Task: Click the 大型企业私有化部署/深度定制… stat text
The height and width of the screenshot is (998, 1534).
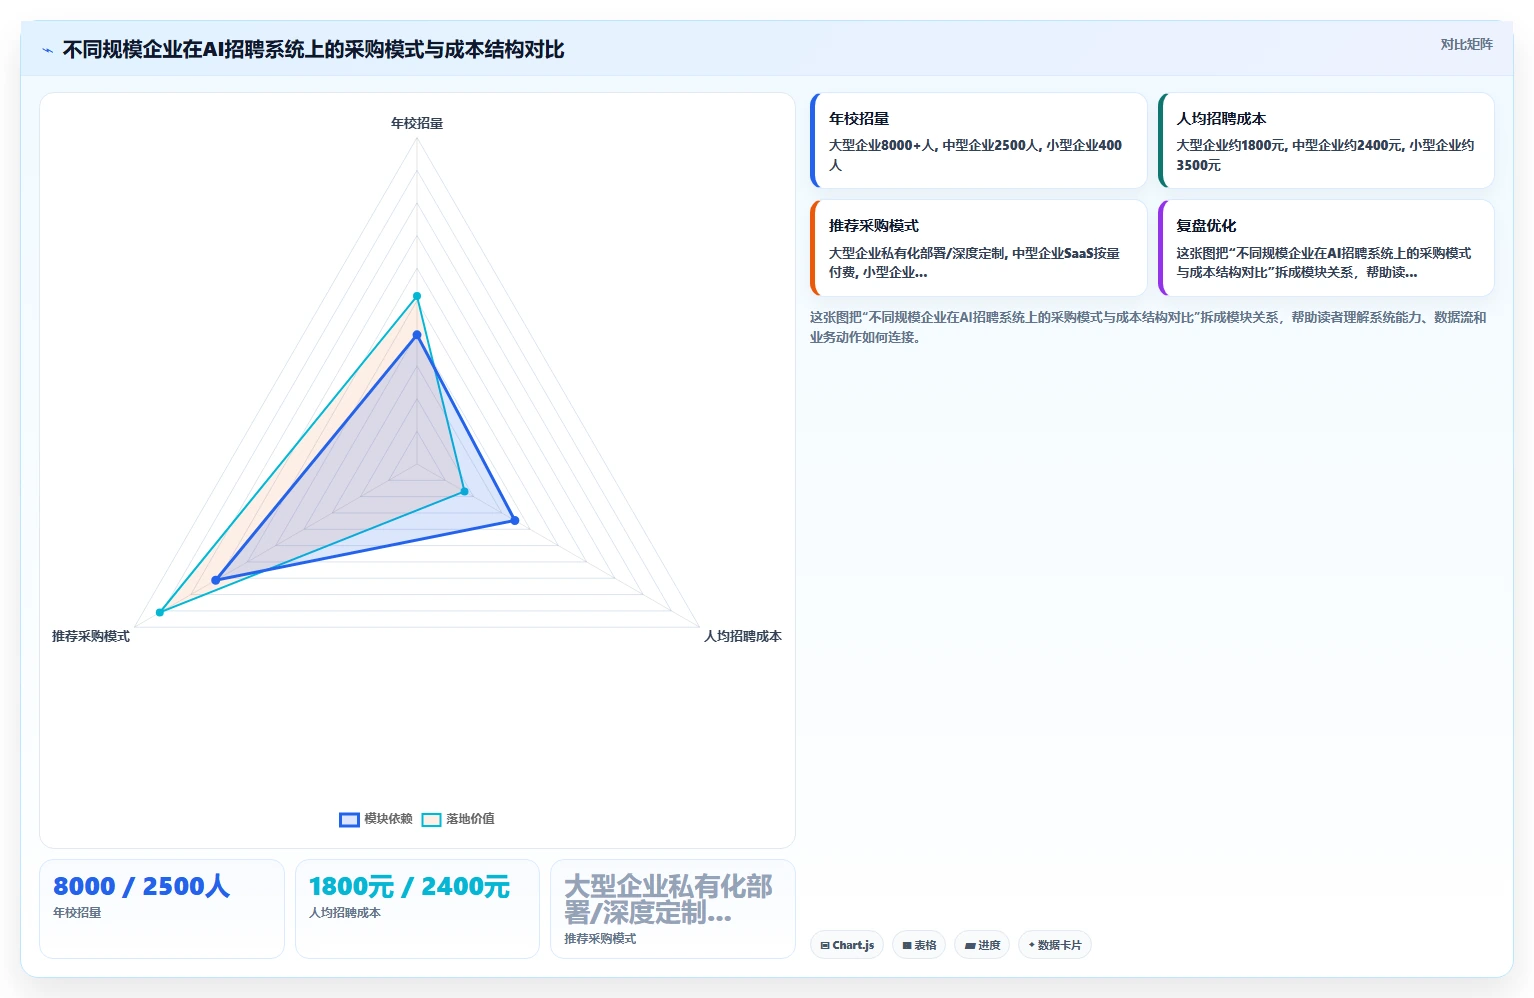Action: click(668, 900)
